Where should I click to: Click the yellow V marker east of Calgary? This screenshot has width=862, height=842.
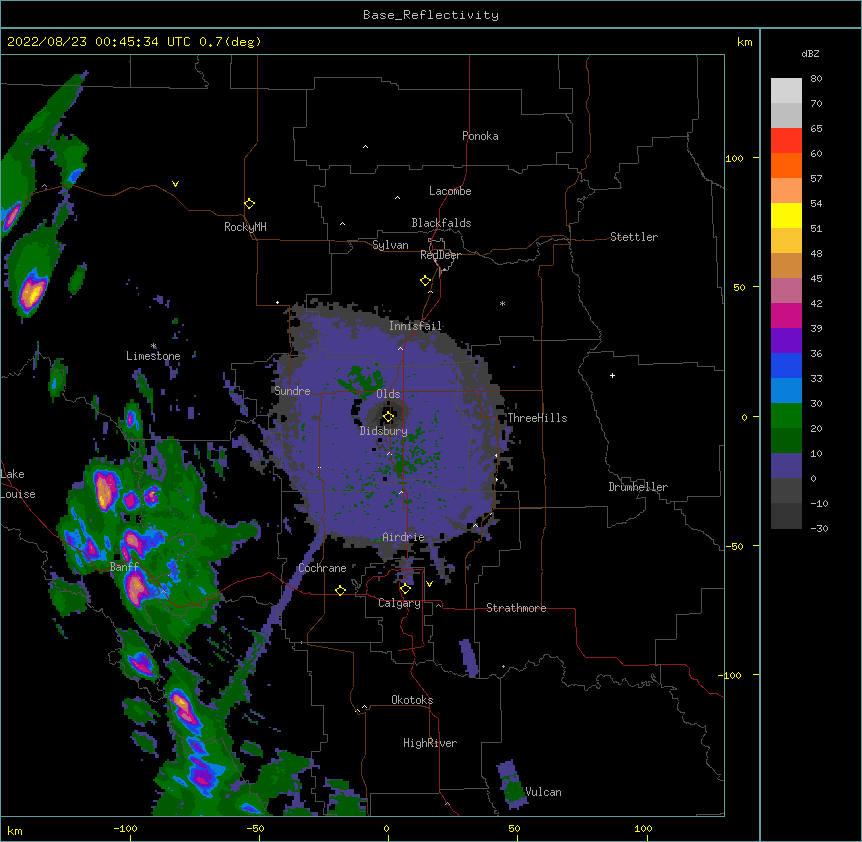point(429,584)
